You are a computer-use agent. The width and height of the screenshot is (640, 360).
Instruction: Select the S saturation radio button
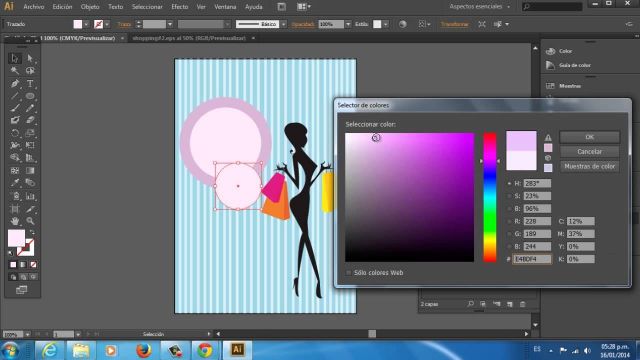coord(509,196)
